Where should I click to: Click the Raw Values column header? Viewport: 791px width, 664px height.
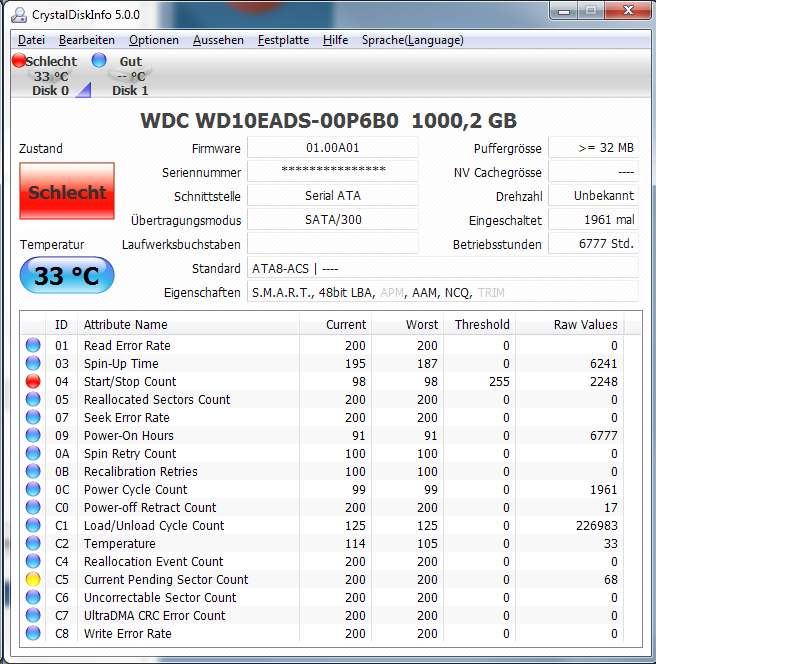coord(570,324)
